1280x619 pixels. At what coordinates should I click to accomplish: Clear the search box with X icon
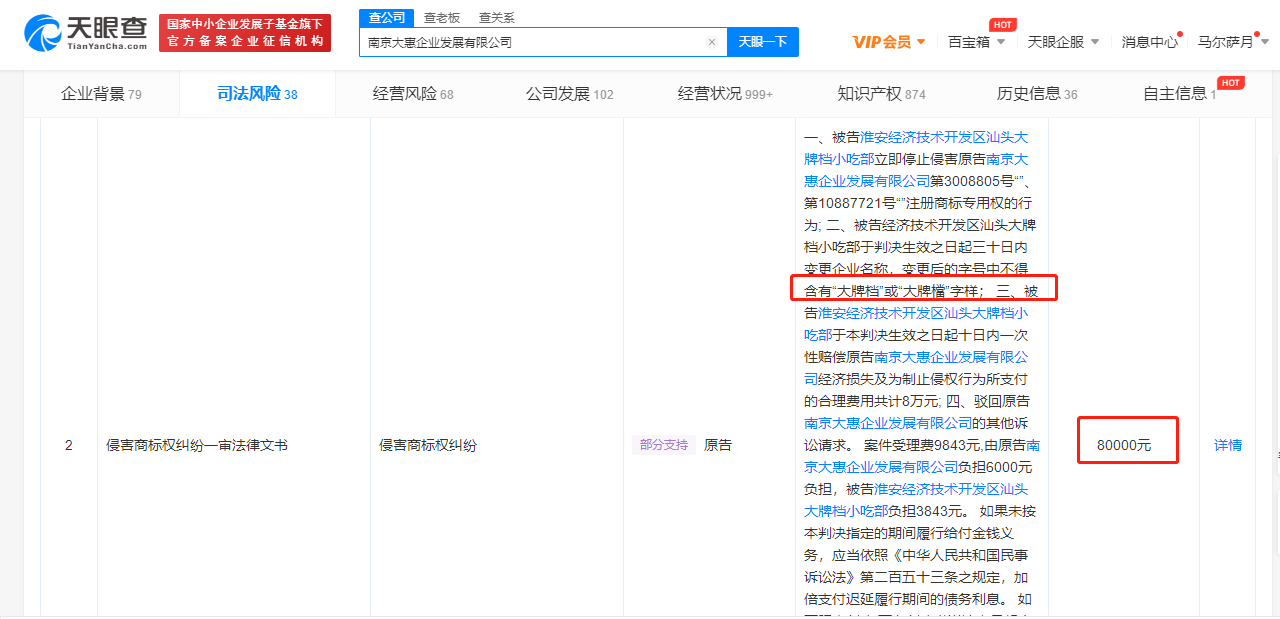coord(711,42)
